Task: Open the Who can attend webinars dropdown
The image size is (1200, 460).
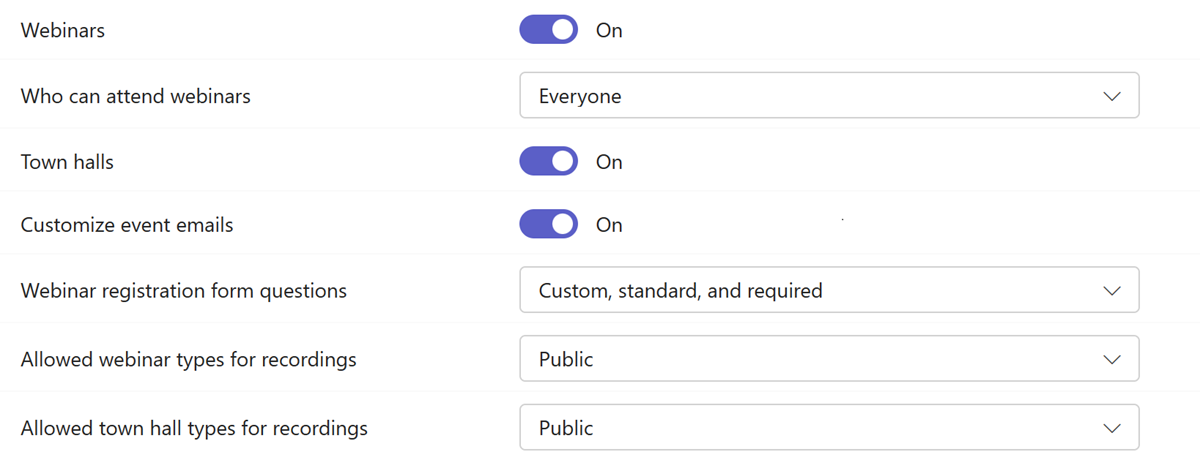Action: point(828,96)
